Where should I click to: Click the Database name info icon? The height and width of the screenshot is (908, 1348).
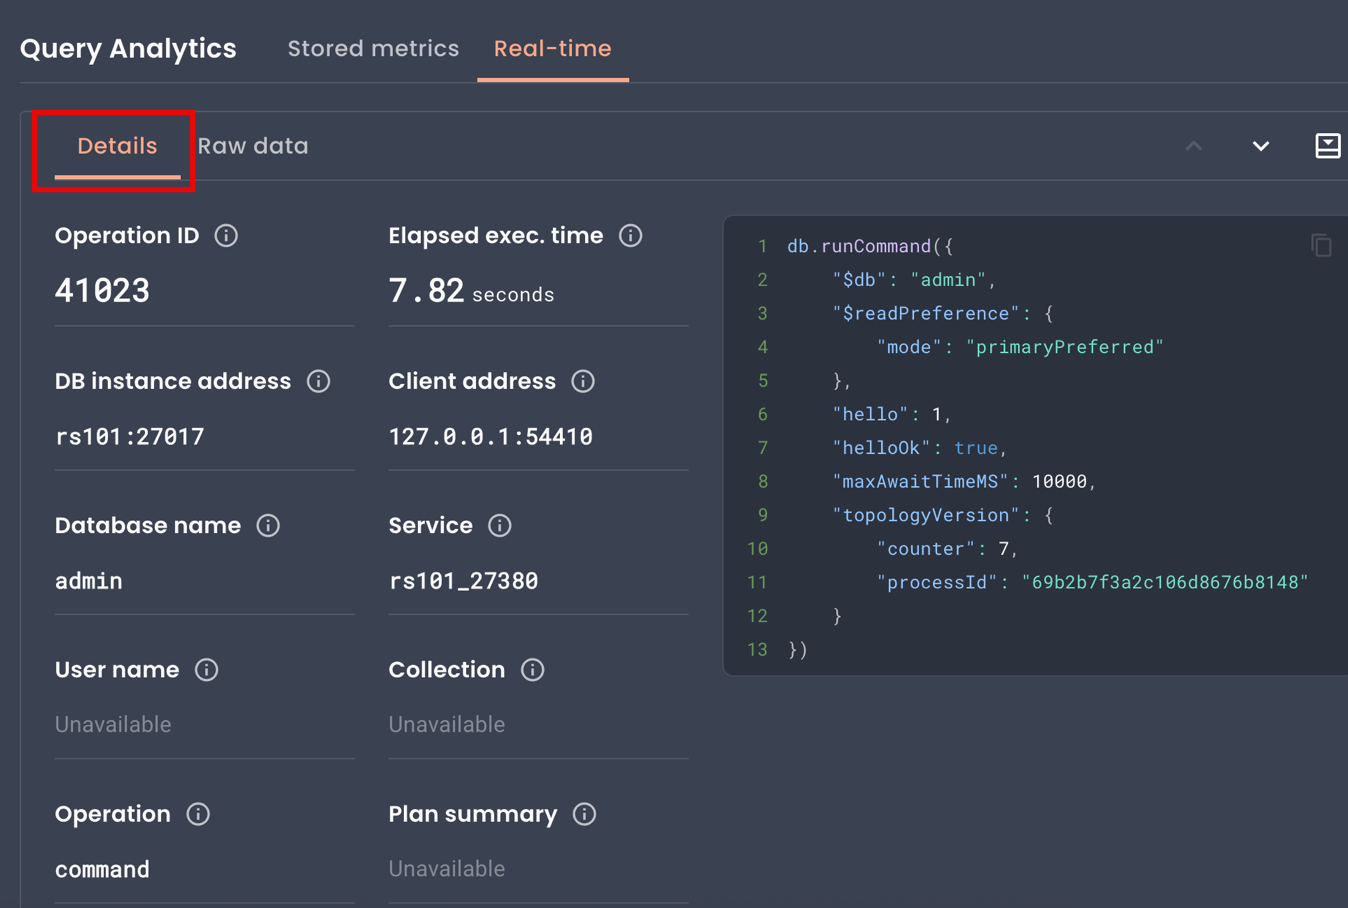268,526
